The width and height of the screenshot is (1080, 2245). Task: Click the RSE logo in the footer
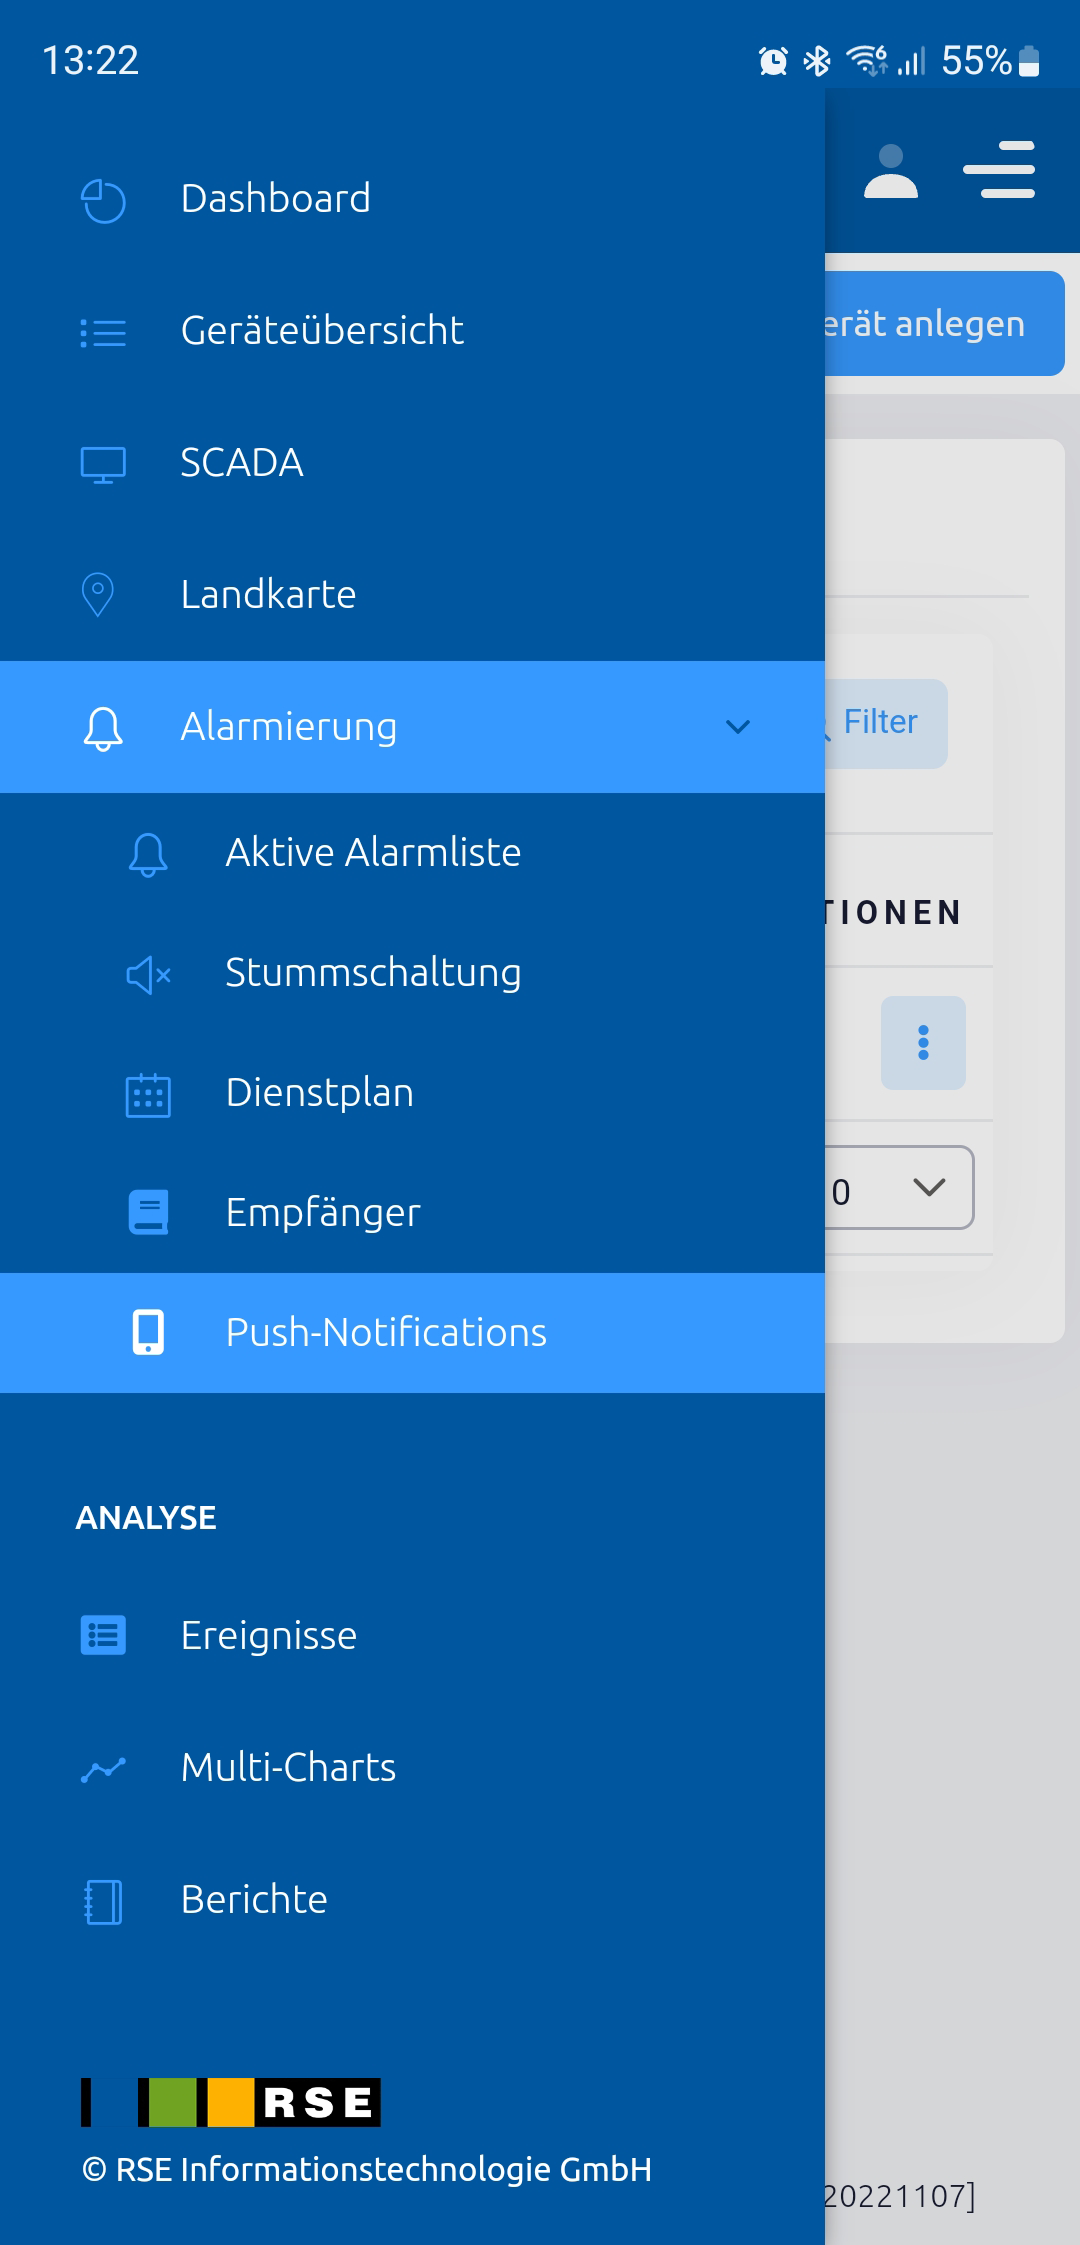click(x=231, y=2102)
